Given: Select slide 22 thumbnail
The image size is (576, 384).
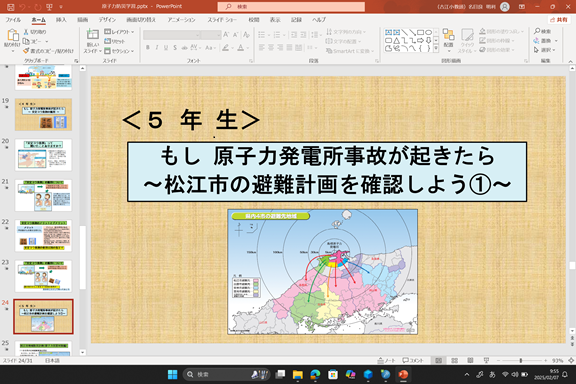Looking at the screenshot, I should point(43,236).
